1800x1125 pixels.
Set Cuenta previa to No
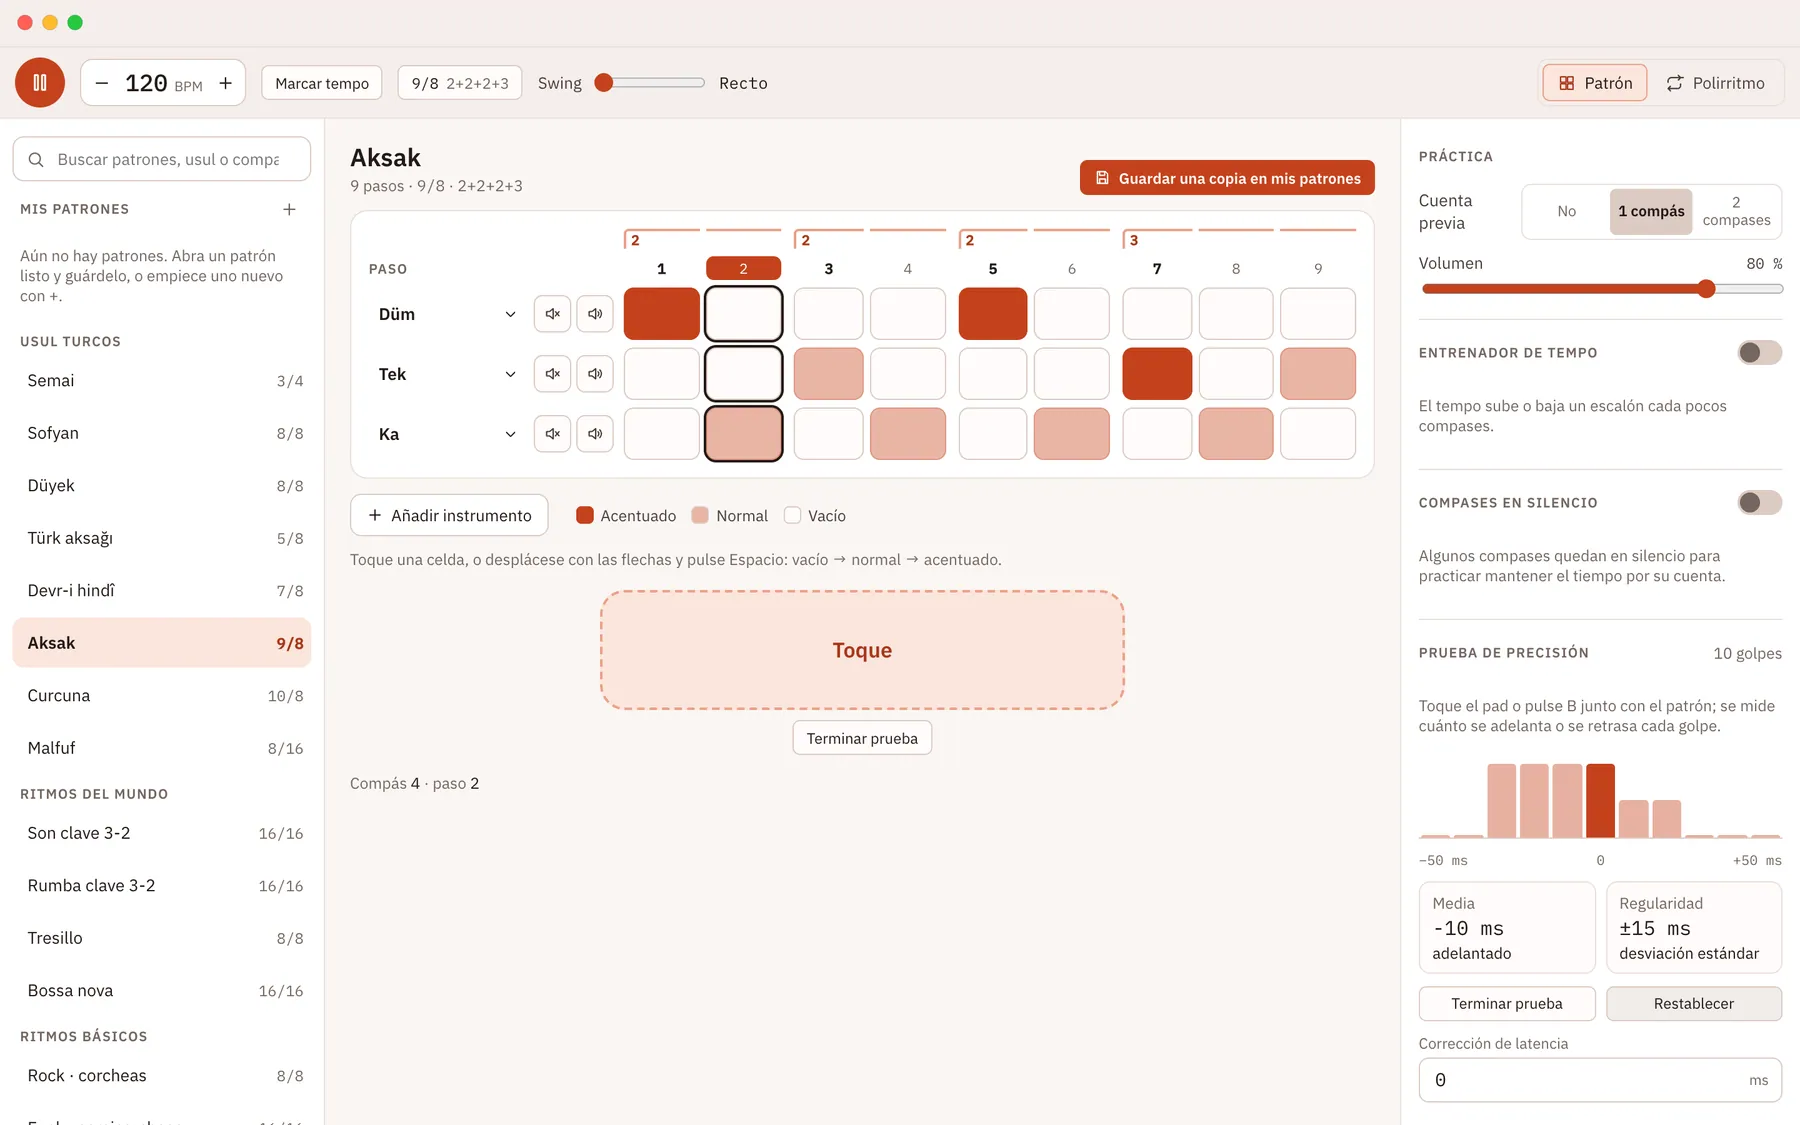(1566, 212)
